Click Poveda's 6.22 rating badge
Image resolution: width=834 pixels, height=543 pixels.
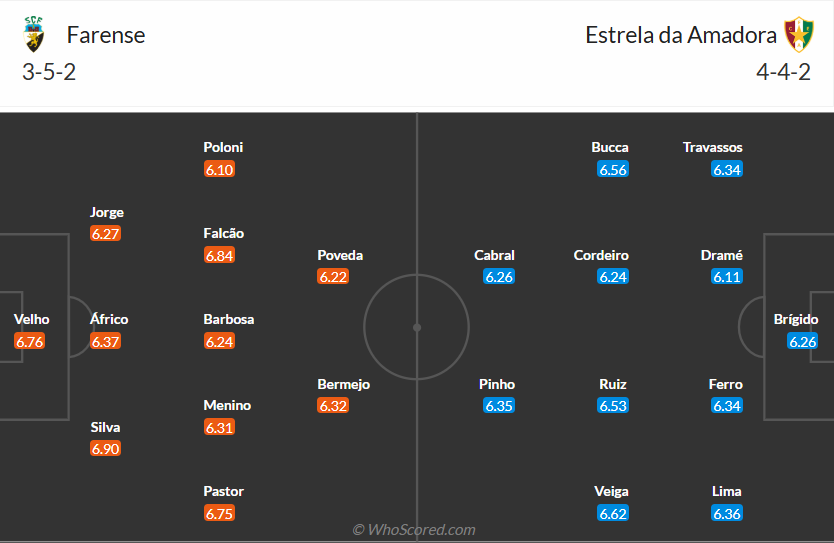[333, 277]
